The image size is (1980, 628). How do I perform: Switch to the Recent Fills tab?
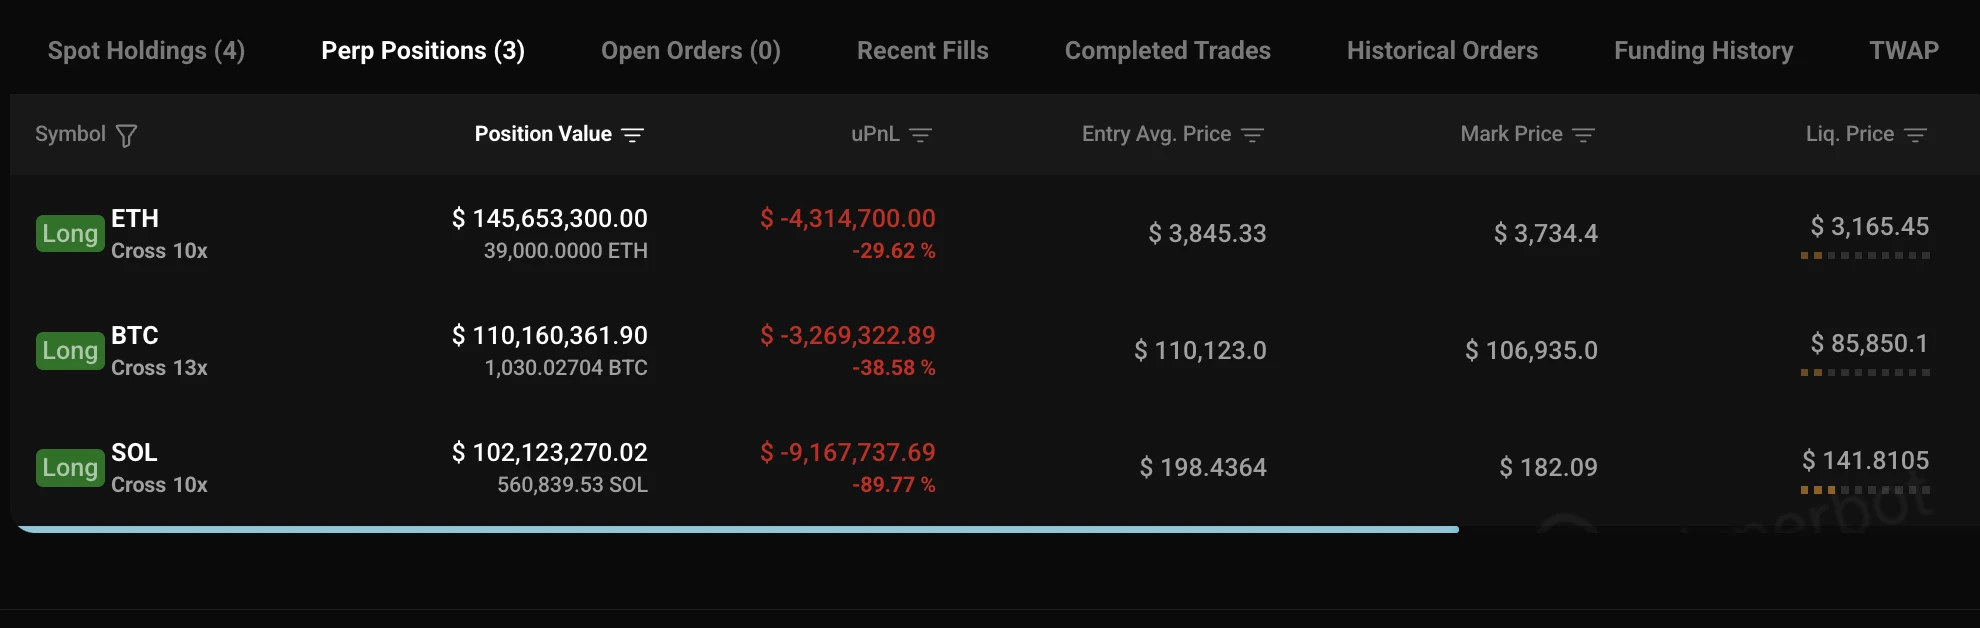[x=922, y=50]
